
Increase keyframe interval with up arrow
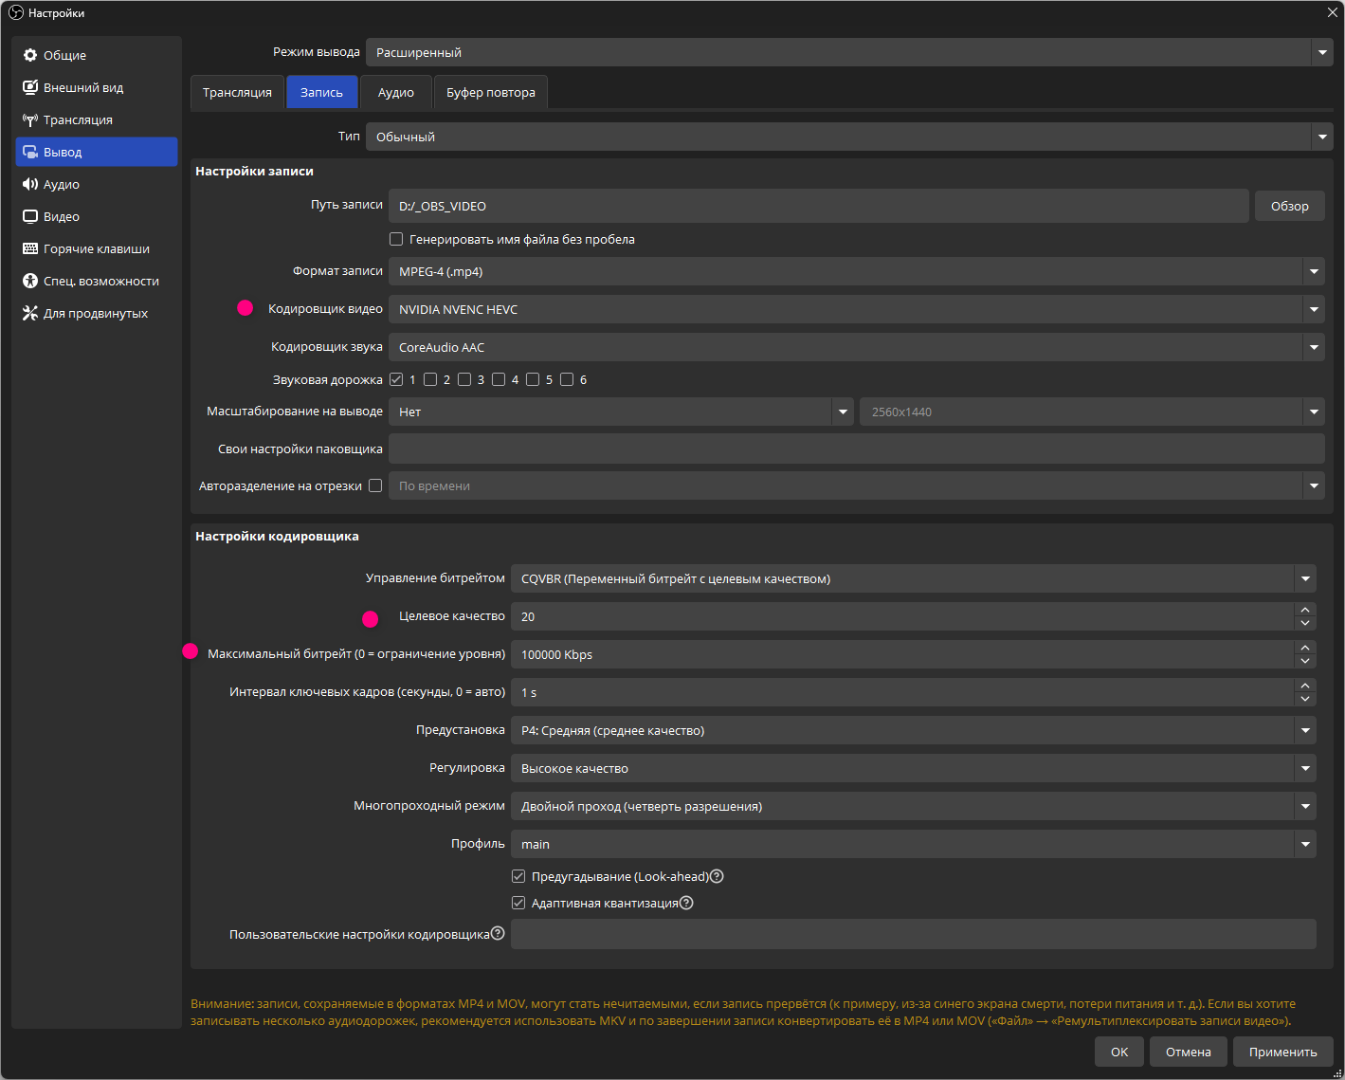pos(1305,685)
